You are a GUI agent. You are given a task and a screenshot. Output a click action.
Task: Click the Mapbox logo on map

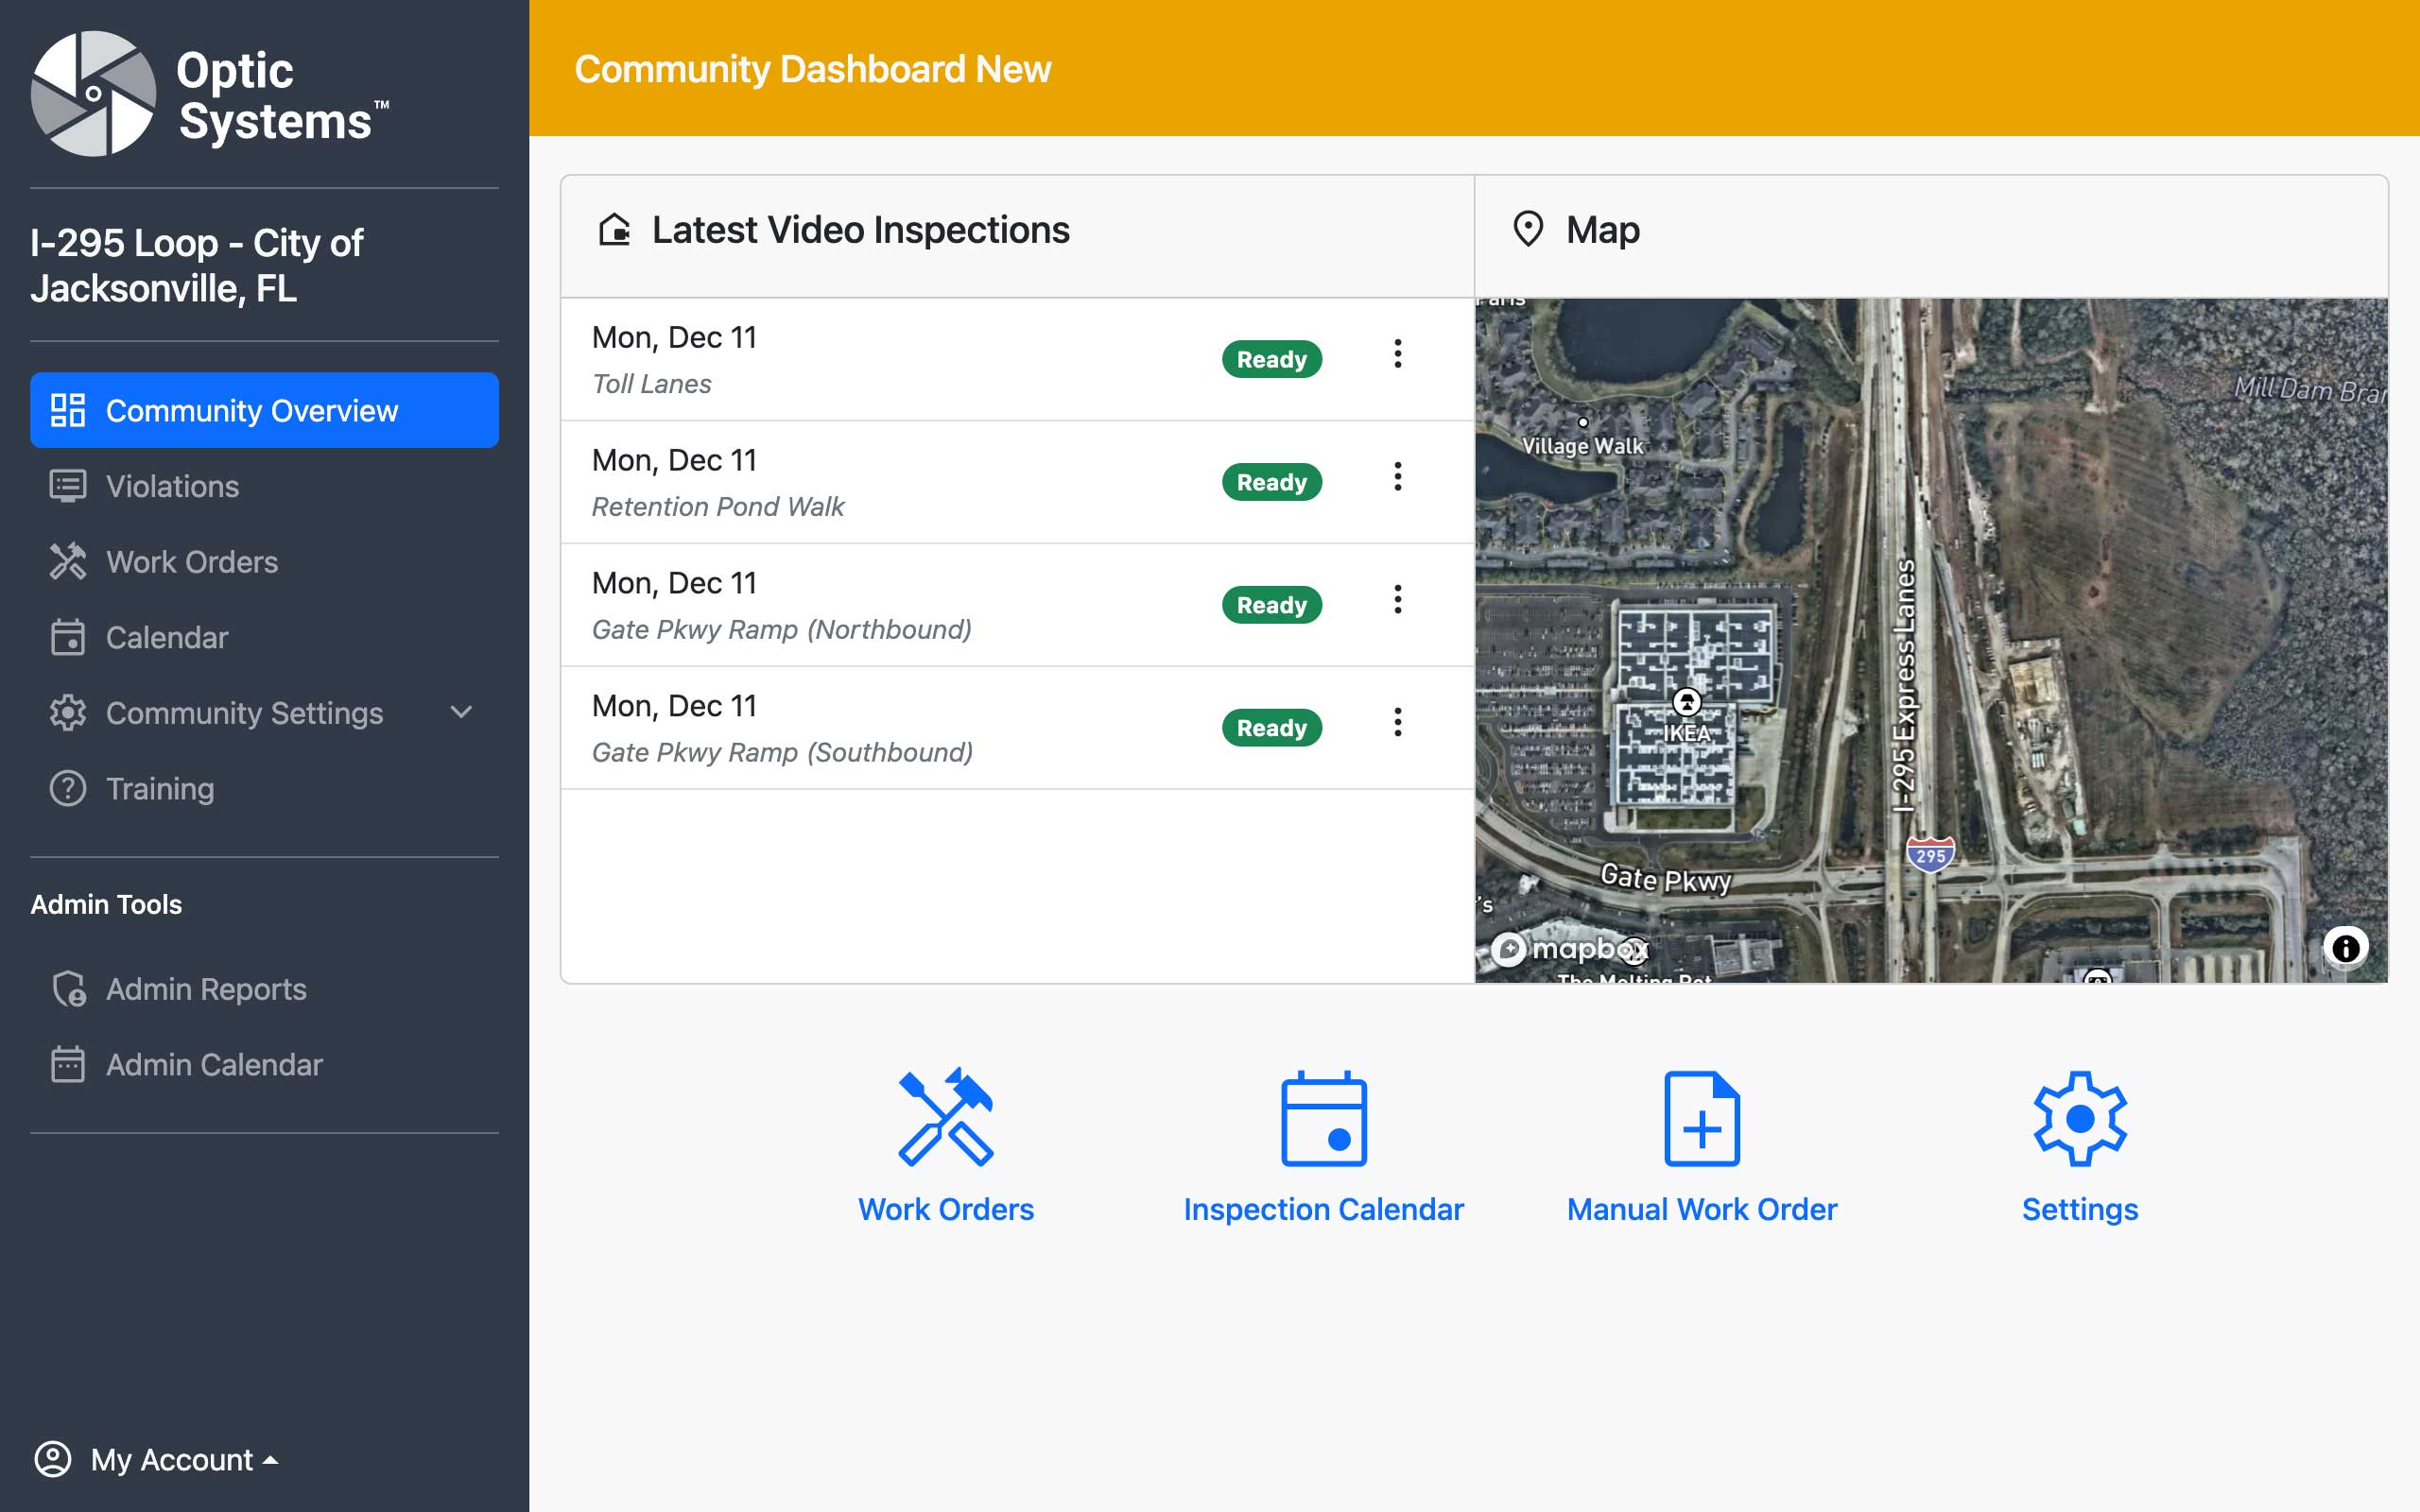tap(1568, 948)
